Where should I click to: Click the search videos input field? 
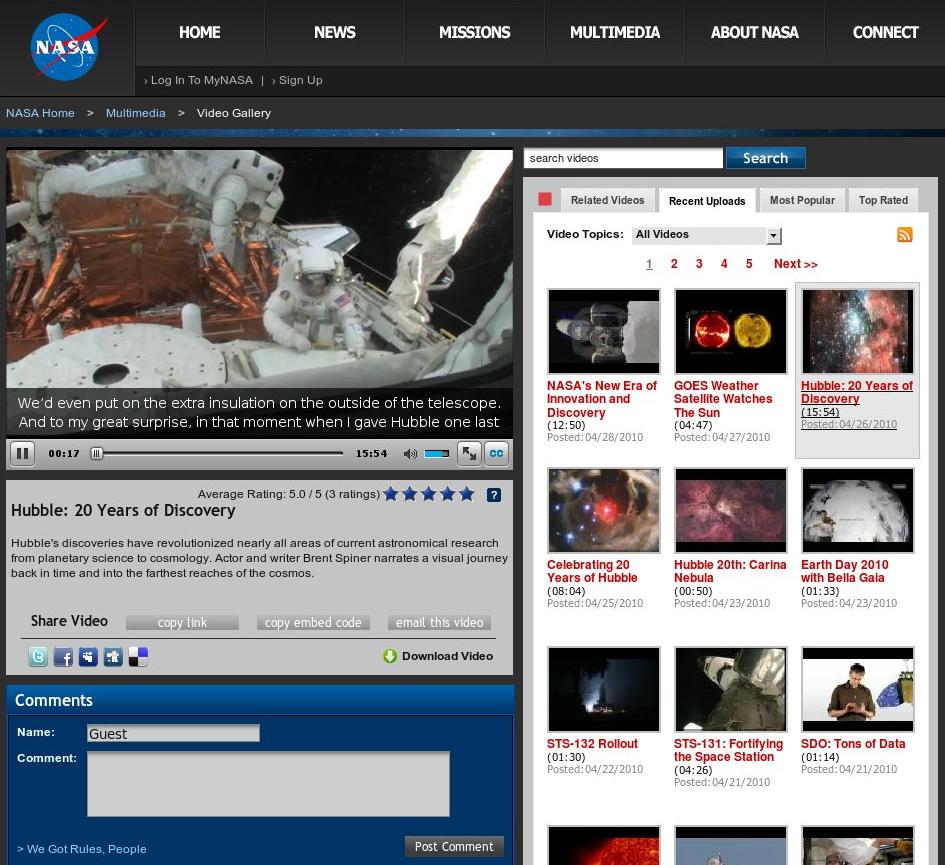click(x=623, y=159)
